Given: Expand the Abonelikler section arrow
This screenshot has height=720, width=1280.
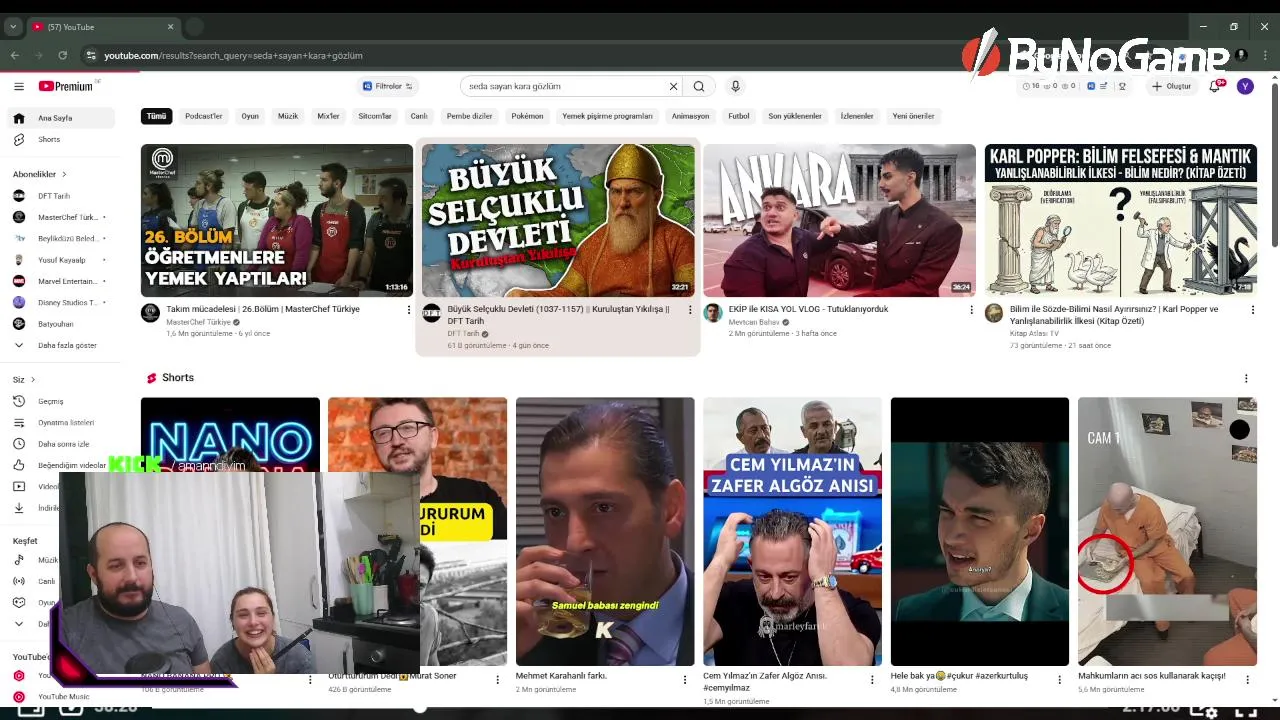Looking at the screenshot, I should pos(64,174).
